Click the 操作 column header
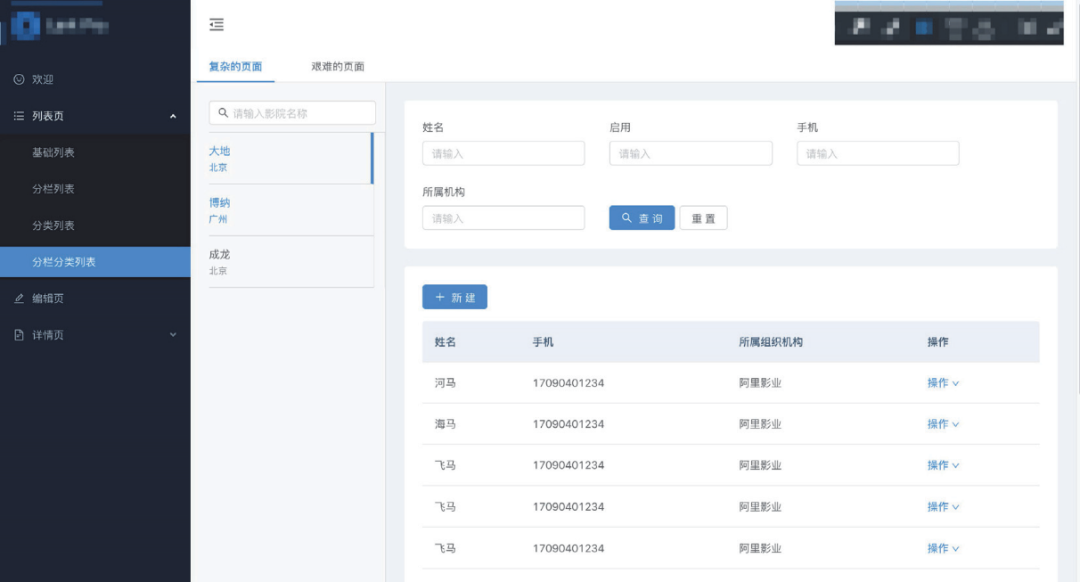Image resolution: width=1080 pixels, height=582 pixels. tap(938, 342)
